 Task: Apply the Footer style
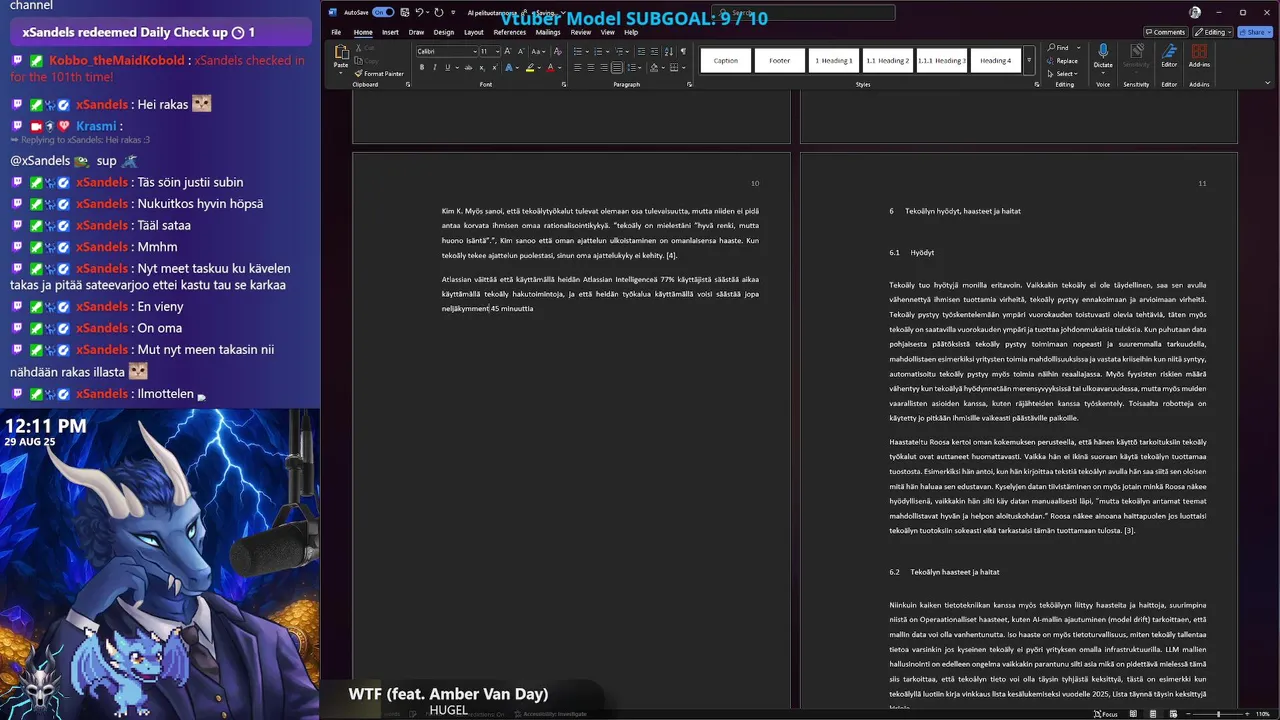click(780, 60)
